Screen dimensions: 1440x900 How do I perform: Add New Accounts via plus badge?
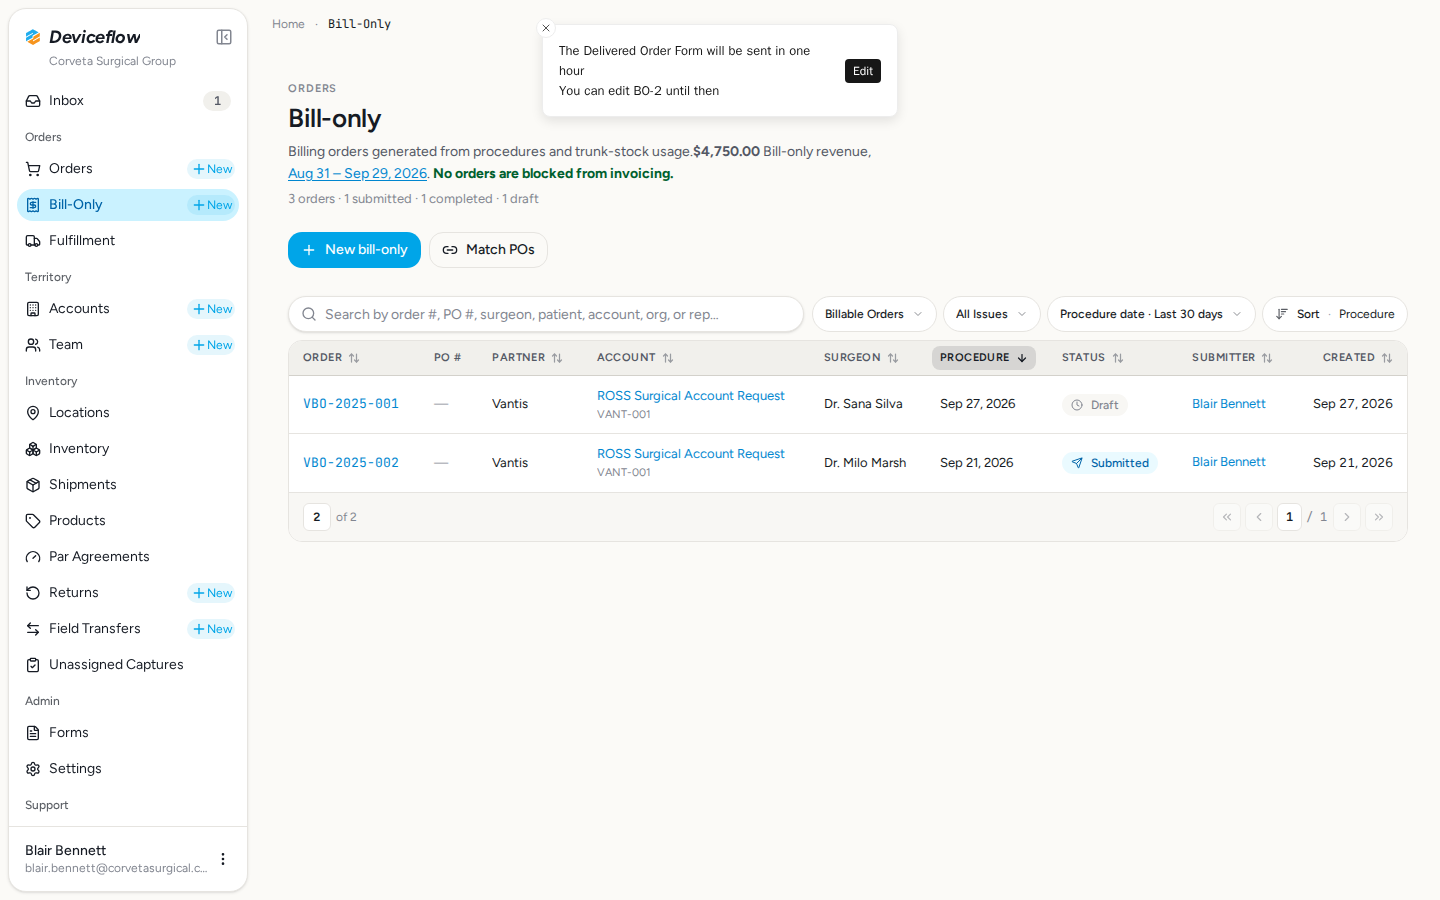point(212,309)
